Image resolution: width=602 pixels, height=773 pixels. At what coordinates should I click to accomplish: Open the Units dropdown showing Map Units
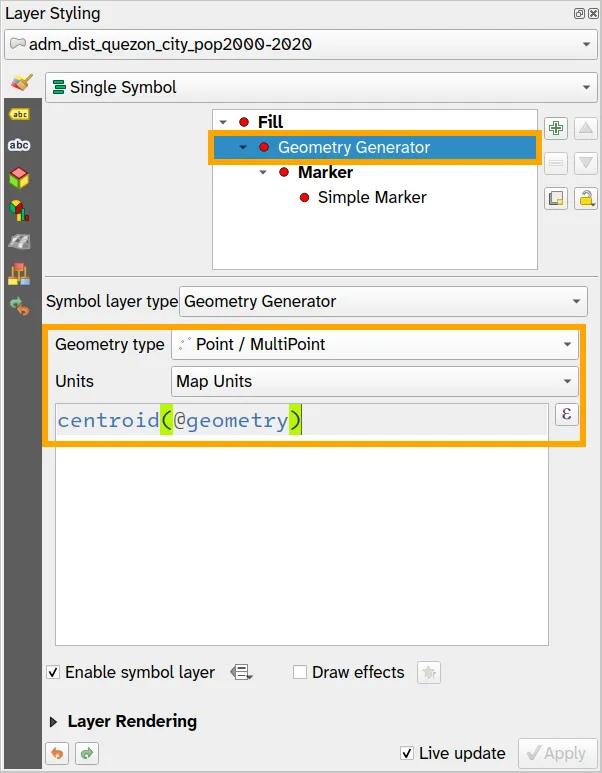375,381
